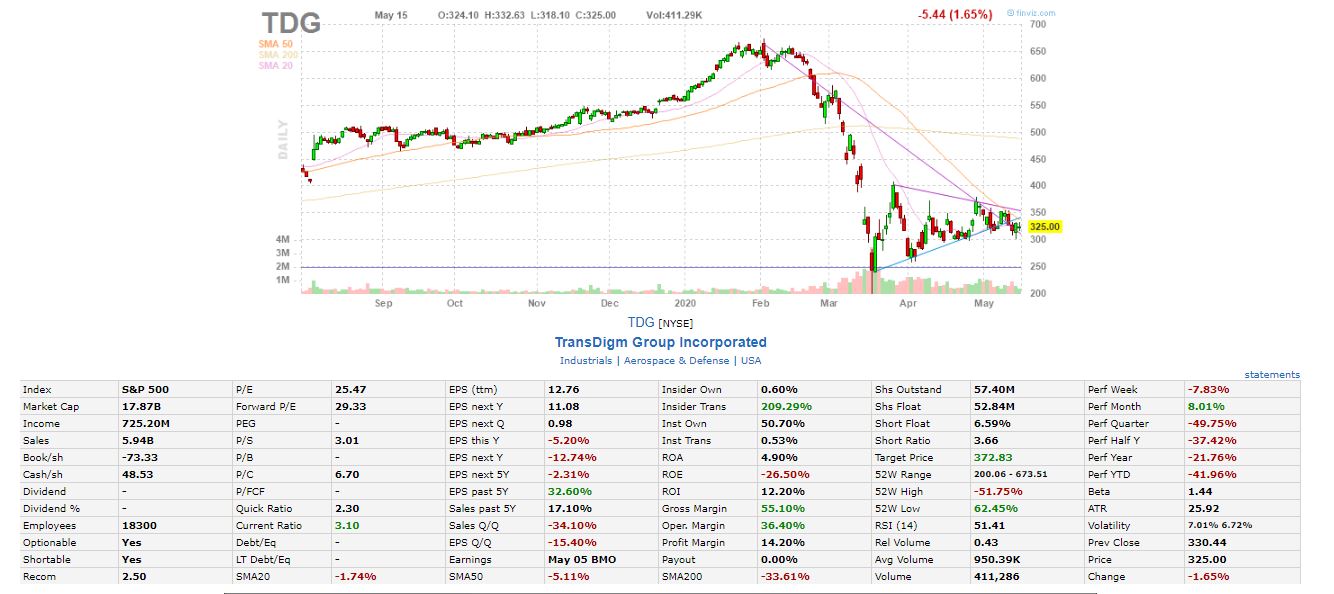Click the yellow 325.00 current price tag
Image resolution: width=1334 pixels, height=594 pixels.
click(x=1044, y=227)
